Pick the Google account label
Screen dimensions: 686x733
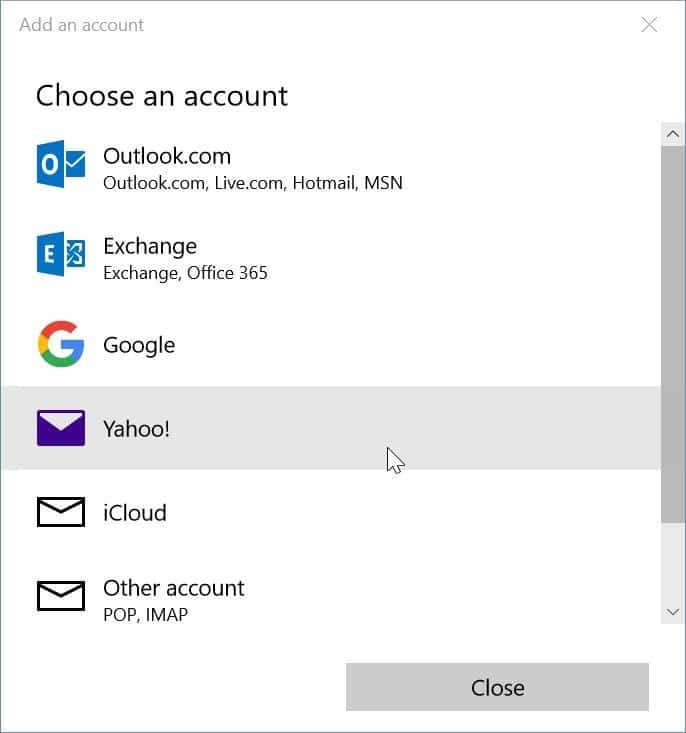click(139, 345)
